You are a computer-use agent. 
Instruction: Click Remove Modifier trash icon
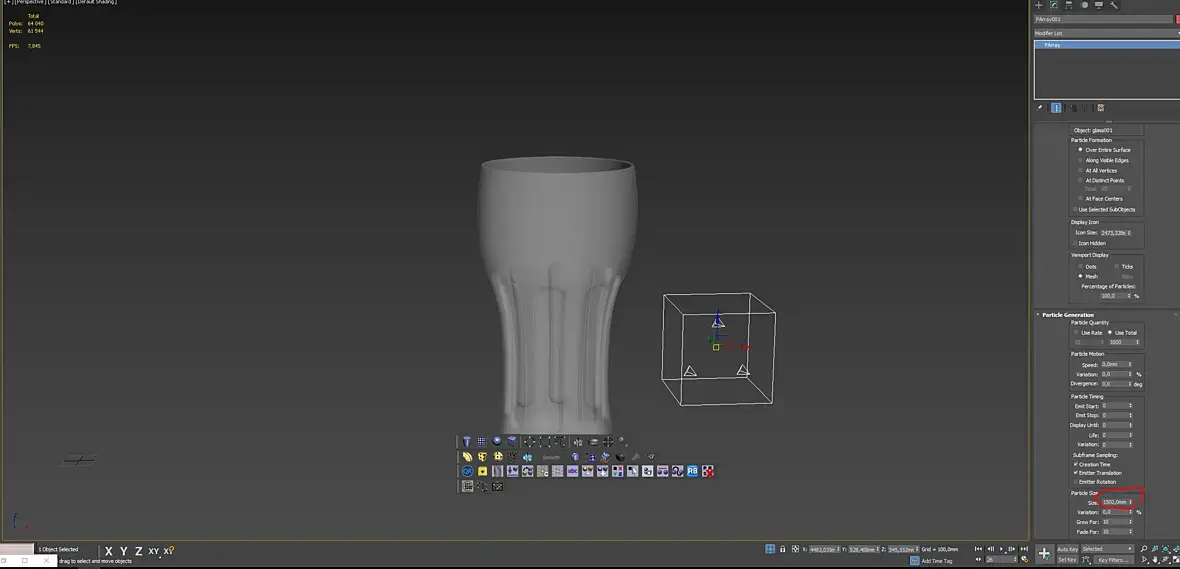1086,108
